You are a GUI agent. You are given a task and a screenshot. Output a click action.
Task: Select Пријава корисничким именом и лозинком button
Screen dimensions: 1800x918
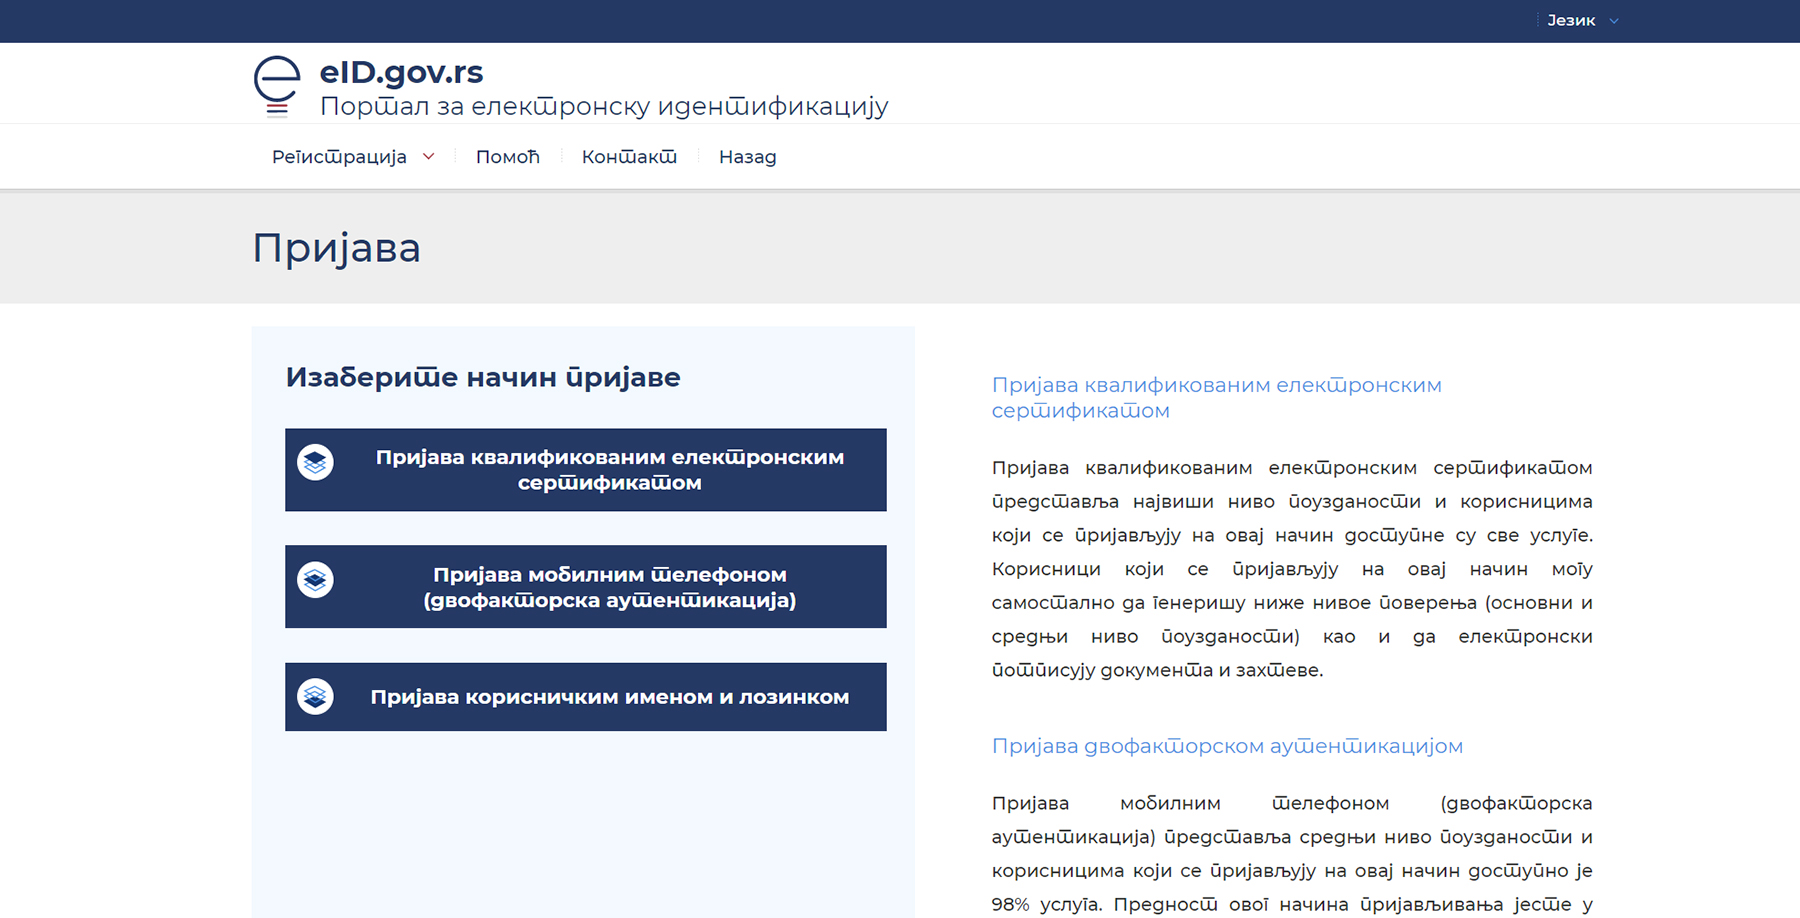point(609,697)
